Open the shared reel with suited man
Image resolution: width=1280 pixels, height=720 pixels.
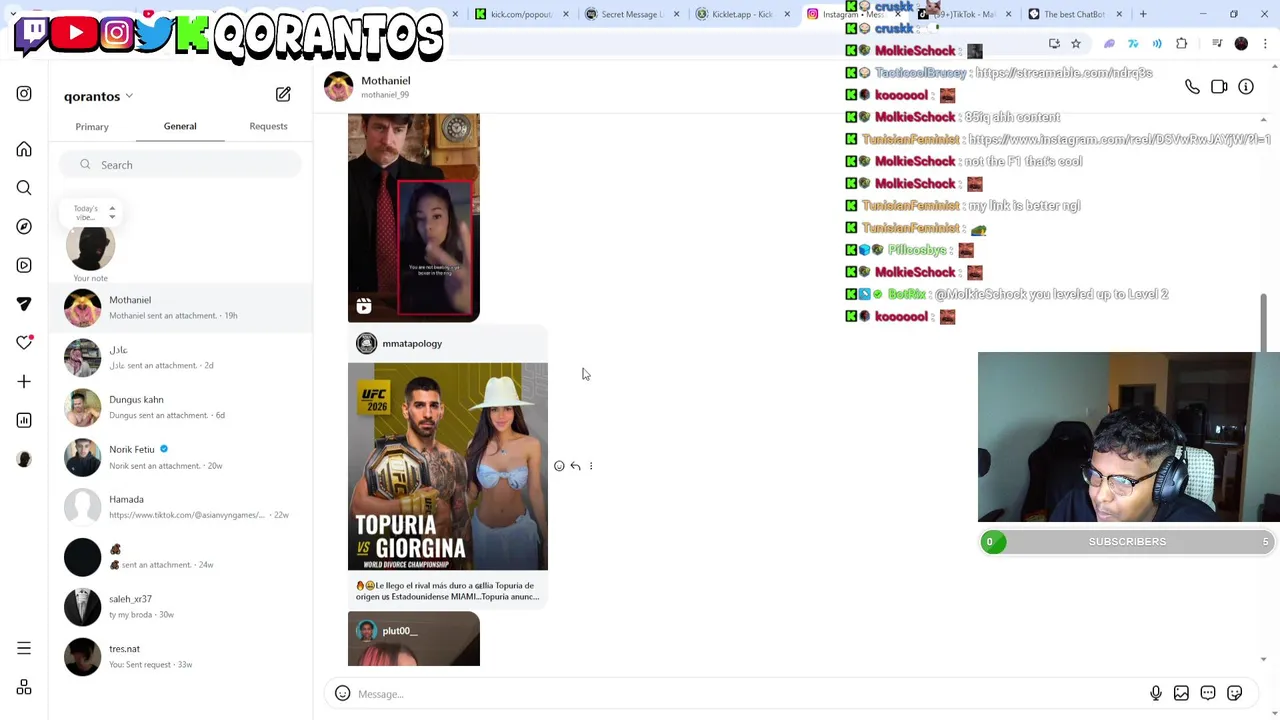click(414, 218)
